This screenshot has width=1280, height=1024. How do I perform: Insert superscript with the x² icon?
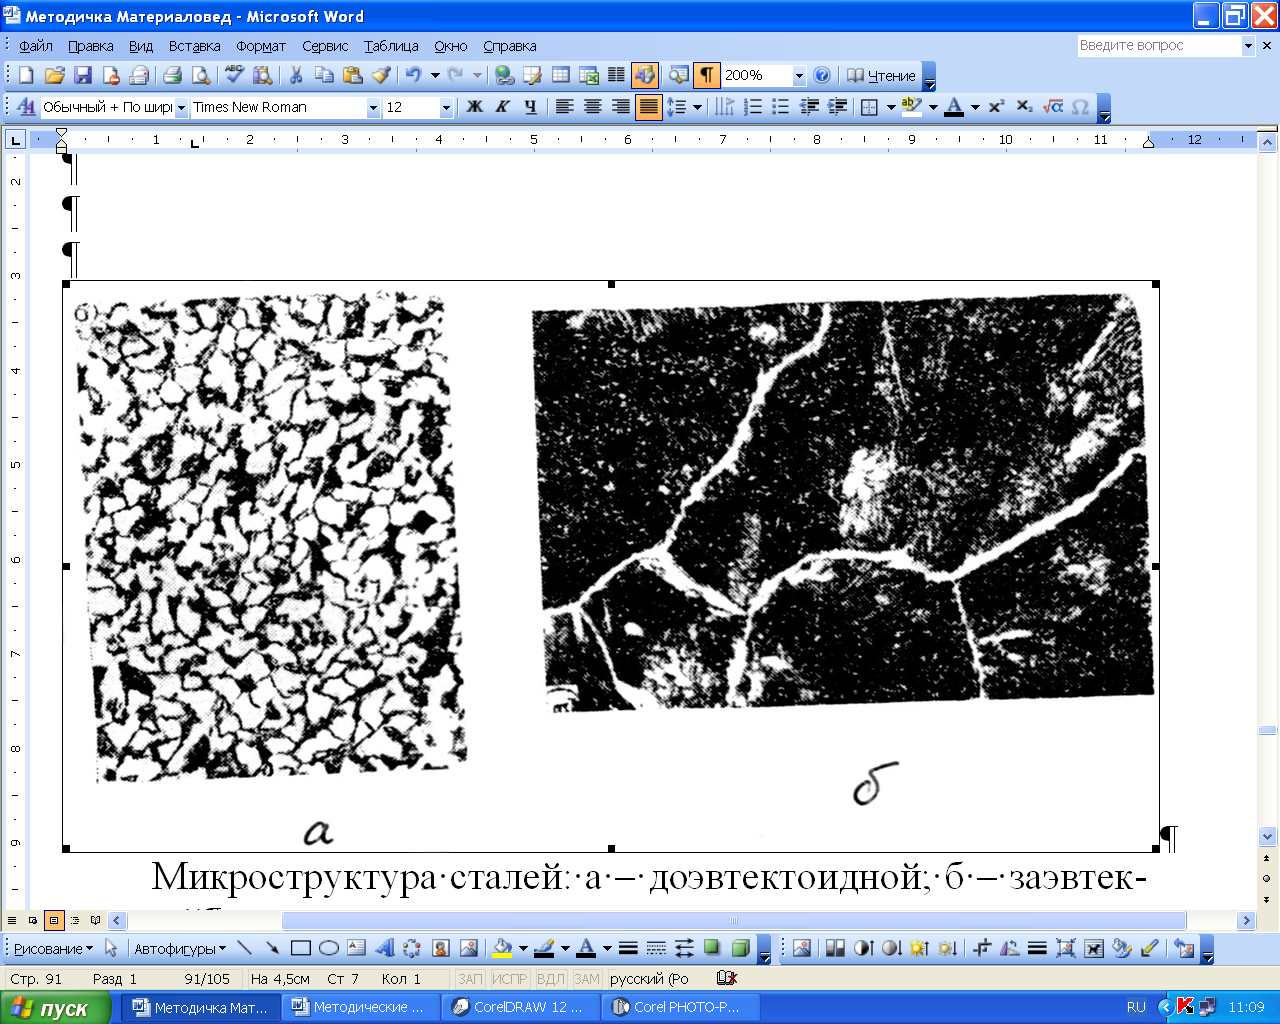pyautogui.click(x=996, y=107)
